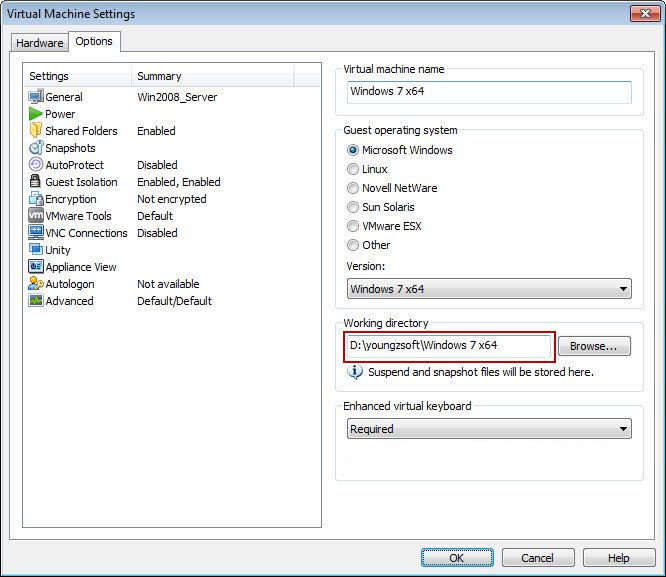Click 'Not encrypted' summary text
The height and width of the screenshot is (577, 666).
(x=172, y=199)
